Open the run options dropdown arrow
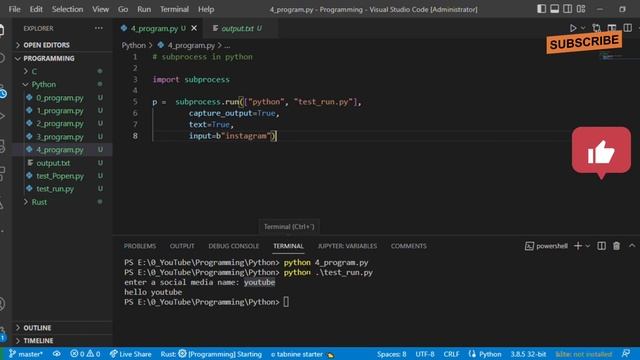The width and height of the screenshot is (640, 360). (583, 28)
